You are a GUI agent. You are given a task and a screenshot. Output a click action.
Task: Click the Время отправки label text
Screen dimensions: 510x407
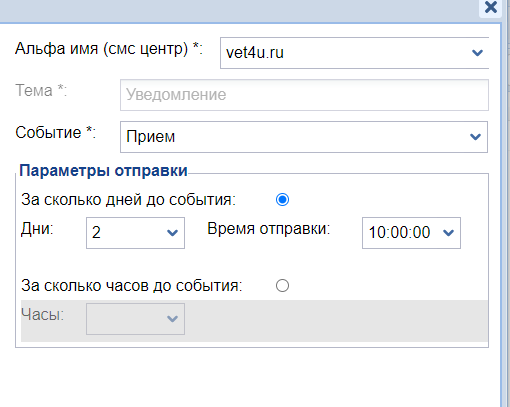click(269, 229)
